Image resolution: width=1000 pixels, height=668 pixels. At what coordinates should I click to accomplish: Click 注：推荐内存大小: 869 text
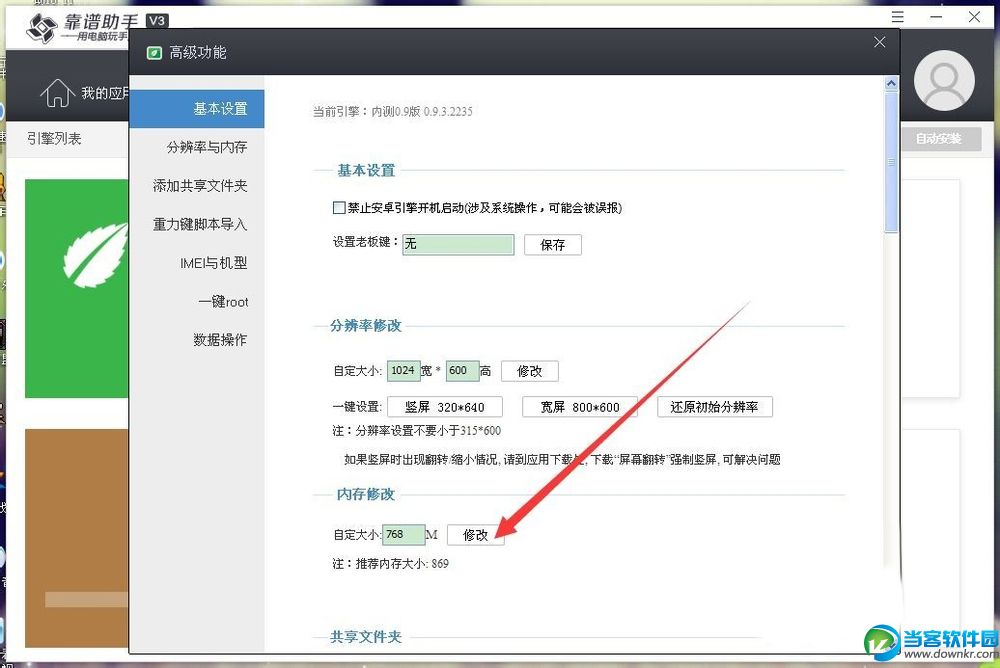pyautogui.click(x=390, y=564)
